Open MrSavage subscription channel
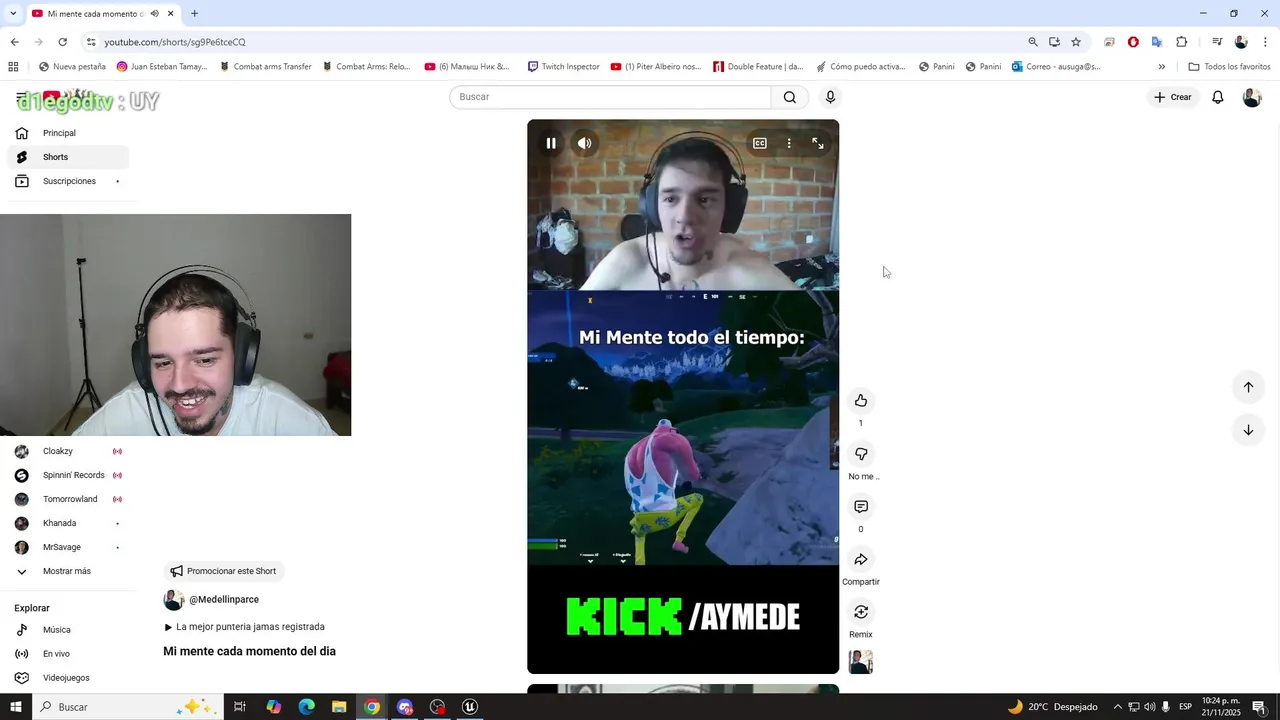Viewport: 1280px width, 720px height. [68, 547]
